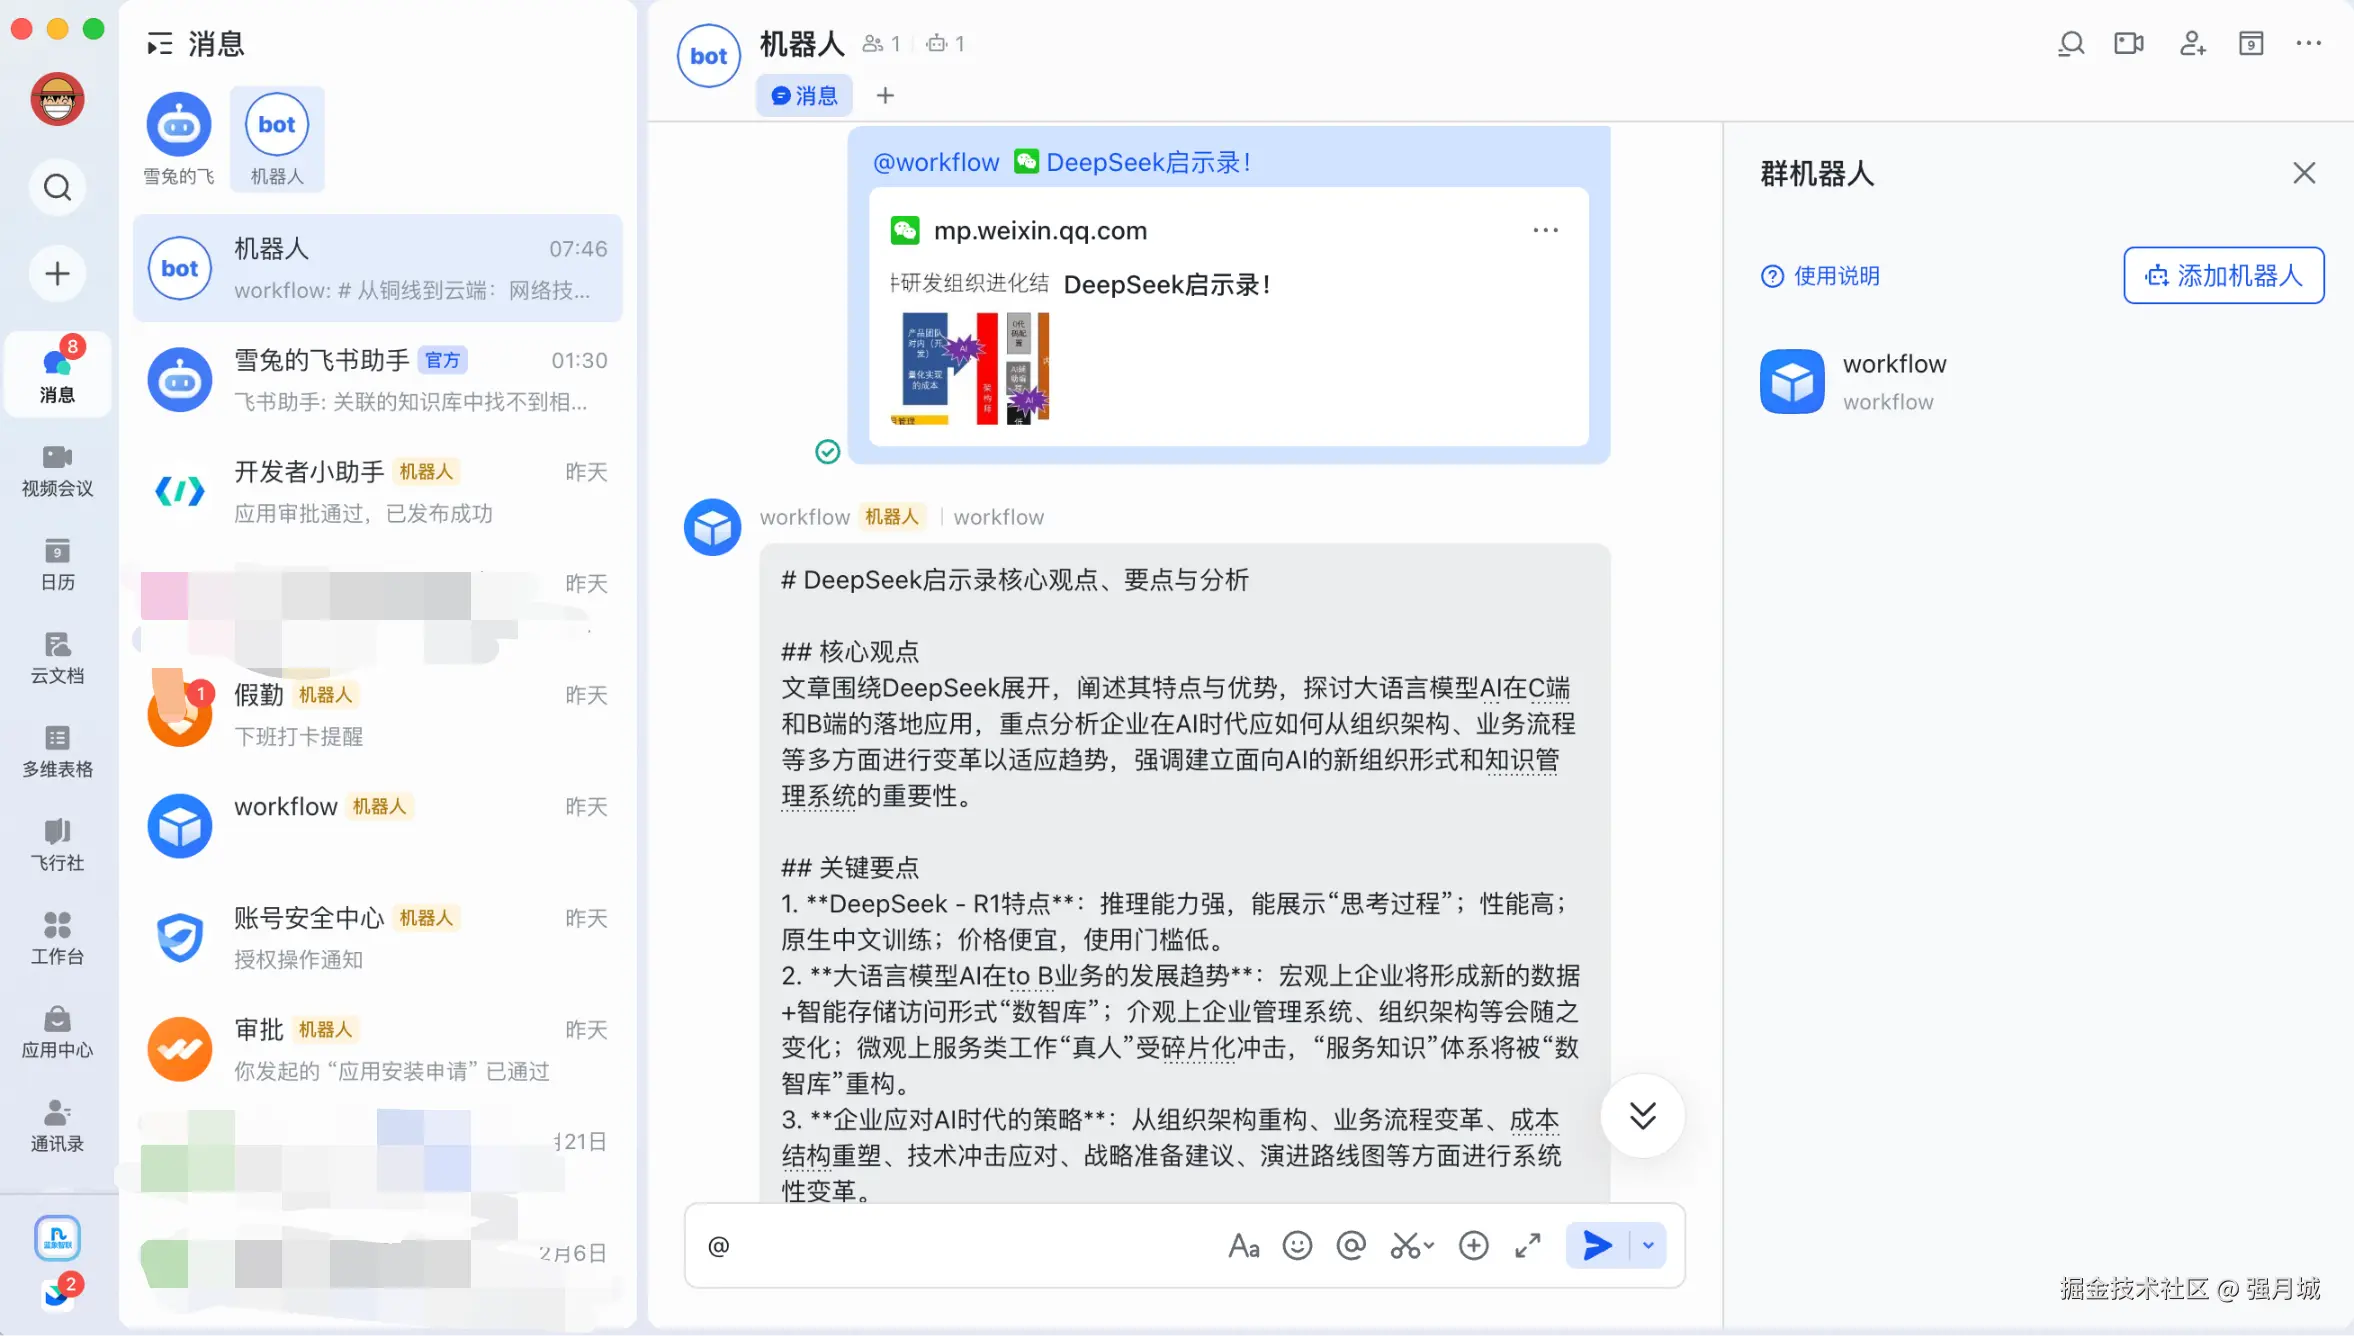Viewport: 2354px width, 1336px height.
Task: Close the 群机器人 panel
Action: [x=2304, y=173]
